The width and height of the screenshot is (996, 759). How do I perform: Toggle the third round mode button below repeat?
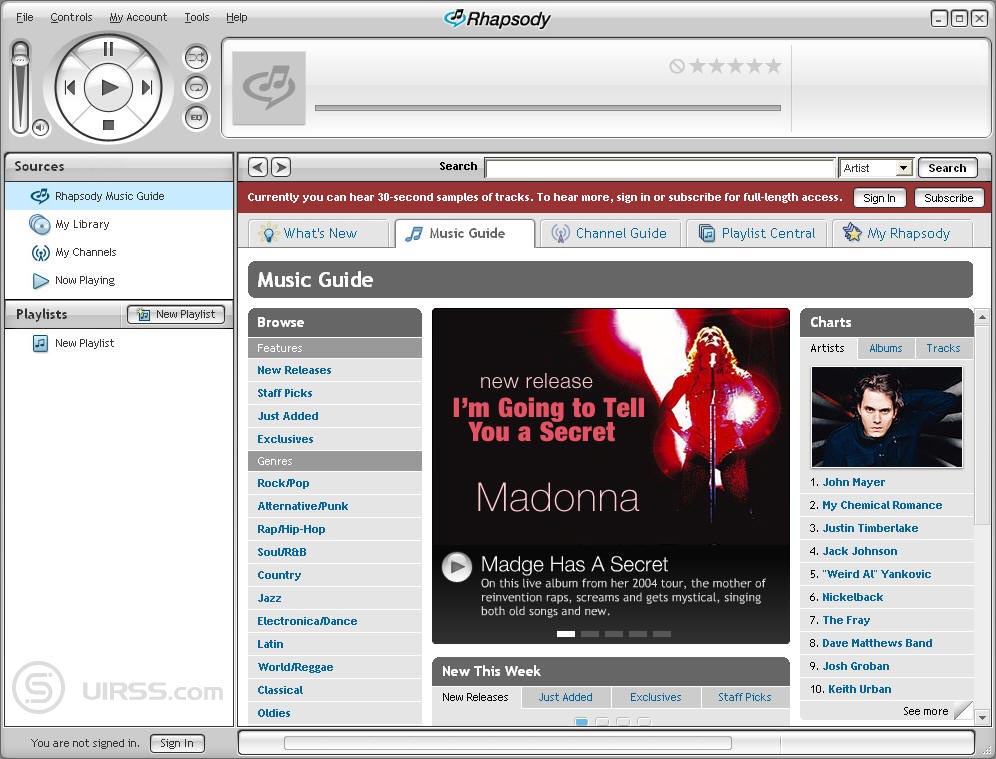point(196,117)
